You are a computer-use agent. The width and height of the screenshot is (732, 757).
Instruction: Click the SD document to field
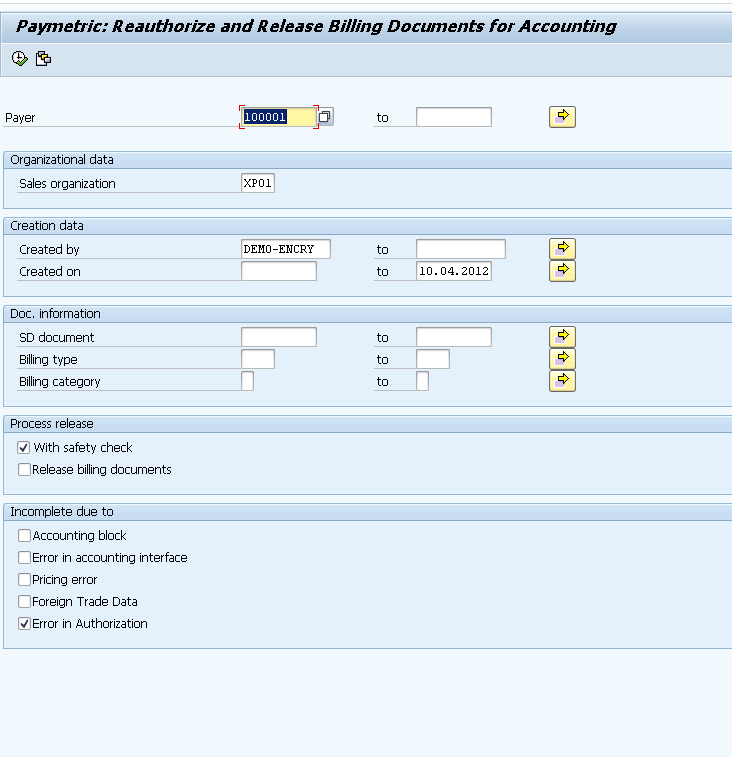click(x=454, y=337)
